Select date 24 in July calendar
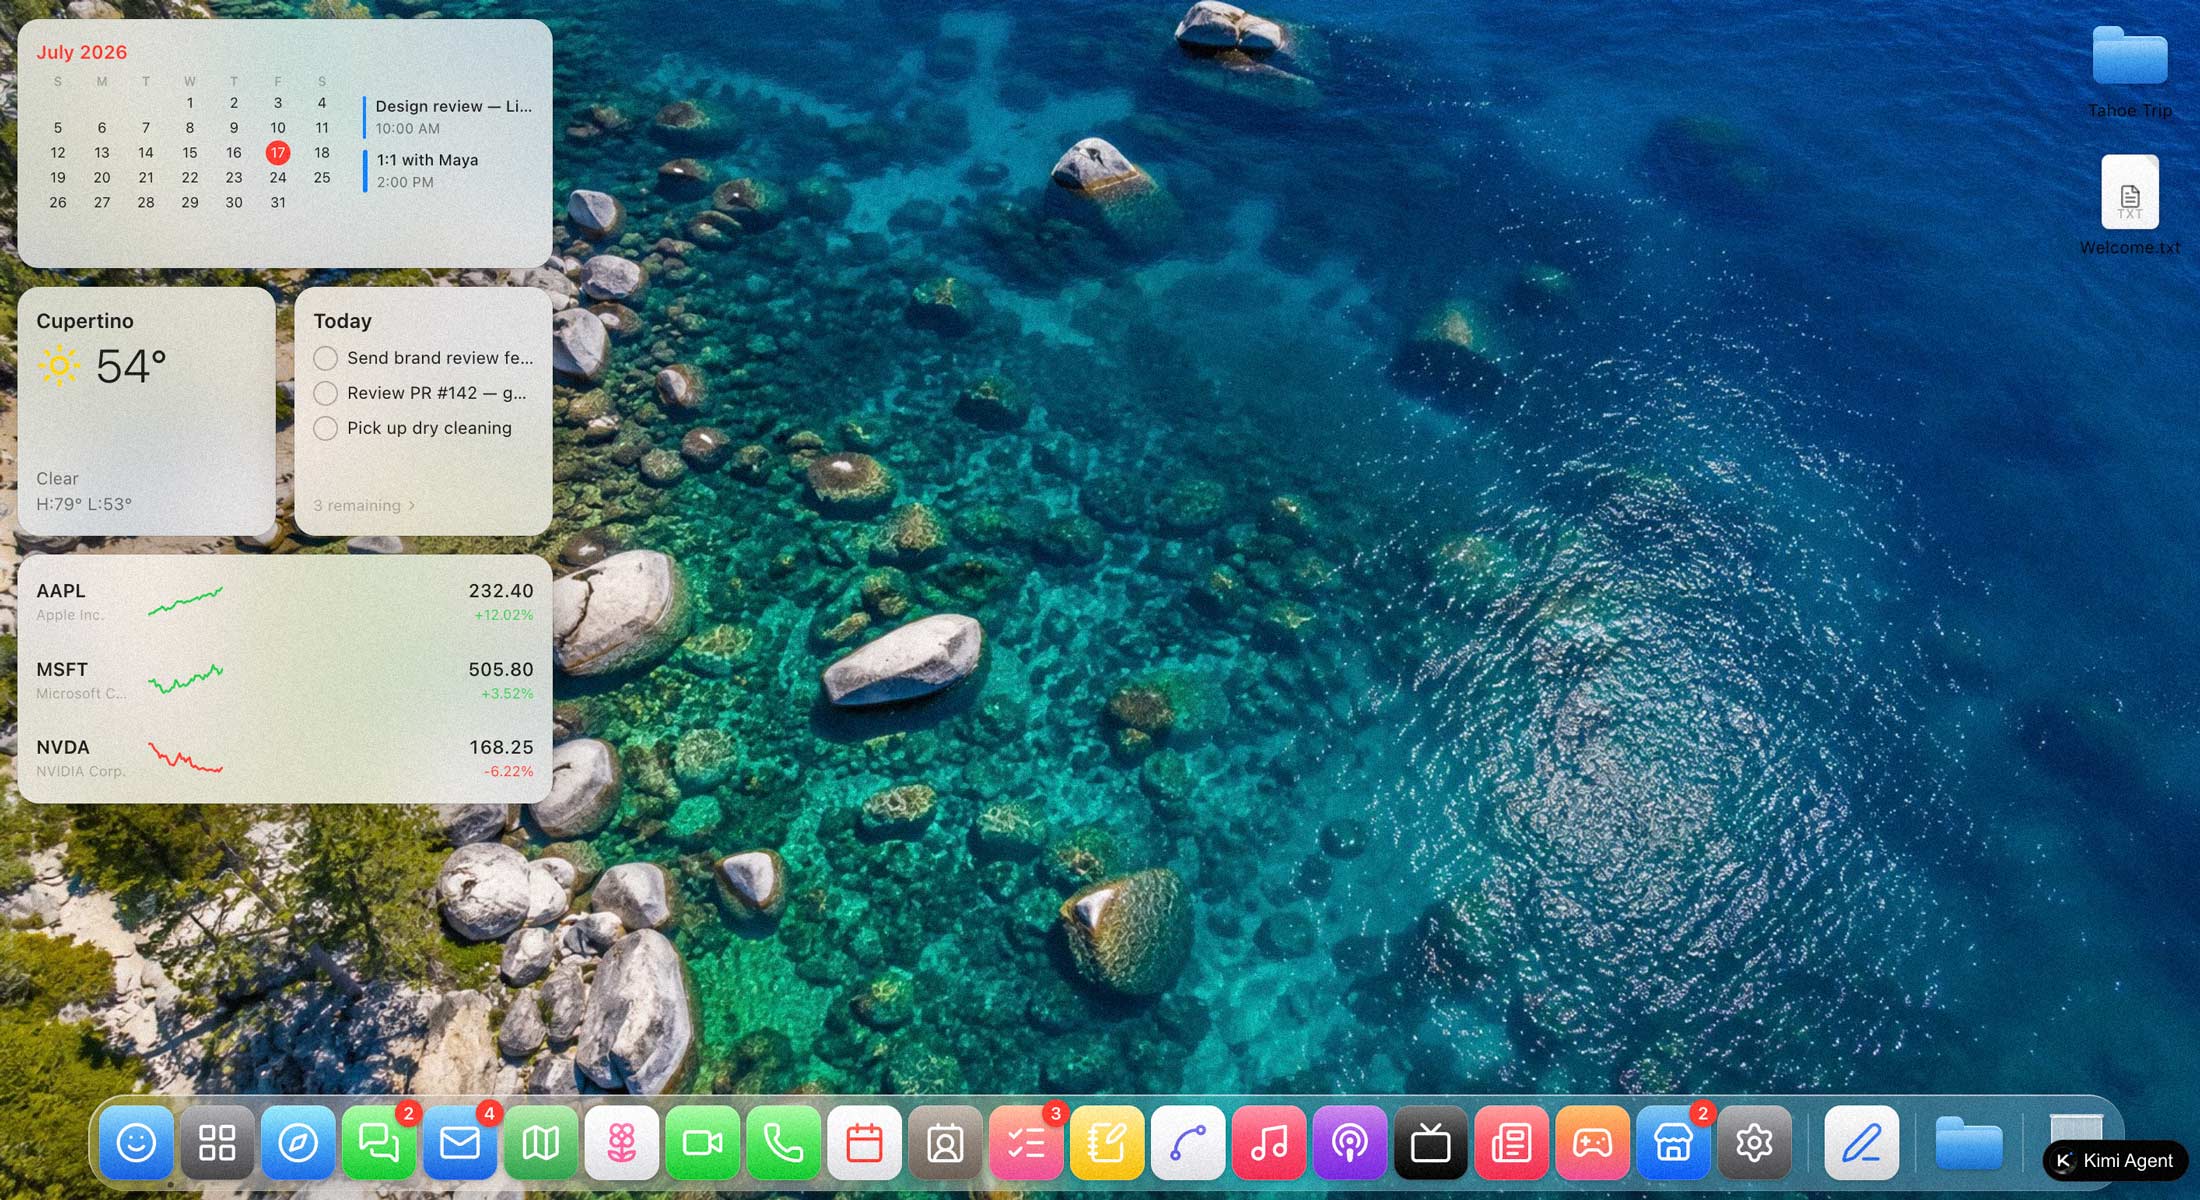2200x1200 pixels. [278, 178]
